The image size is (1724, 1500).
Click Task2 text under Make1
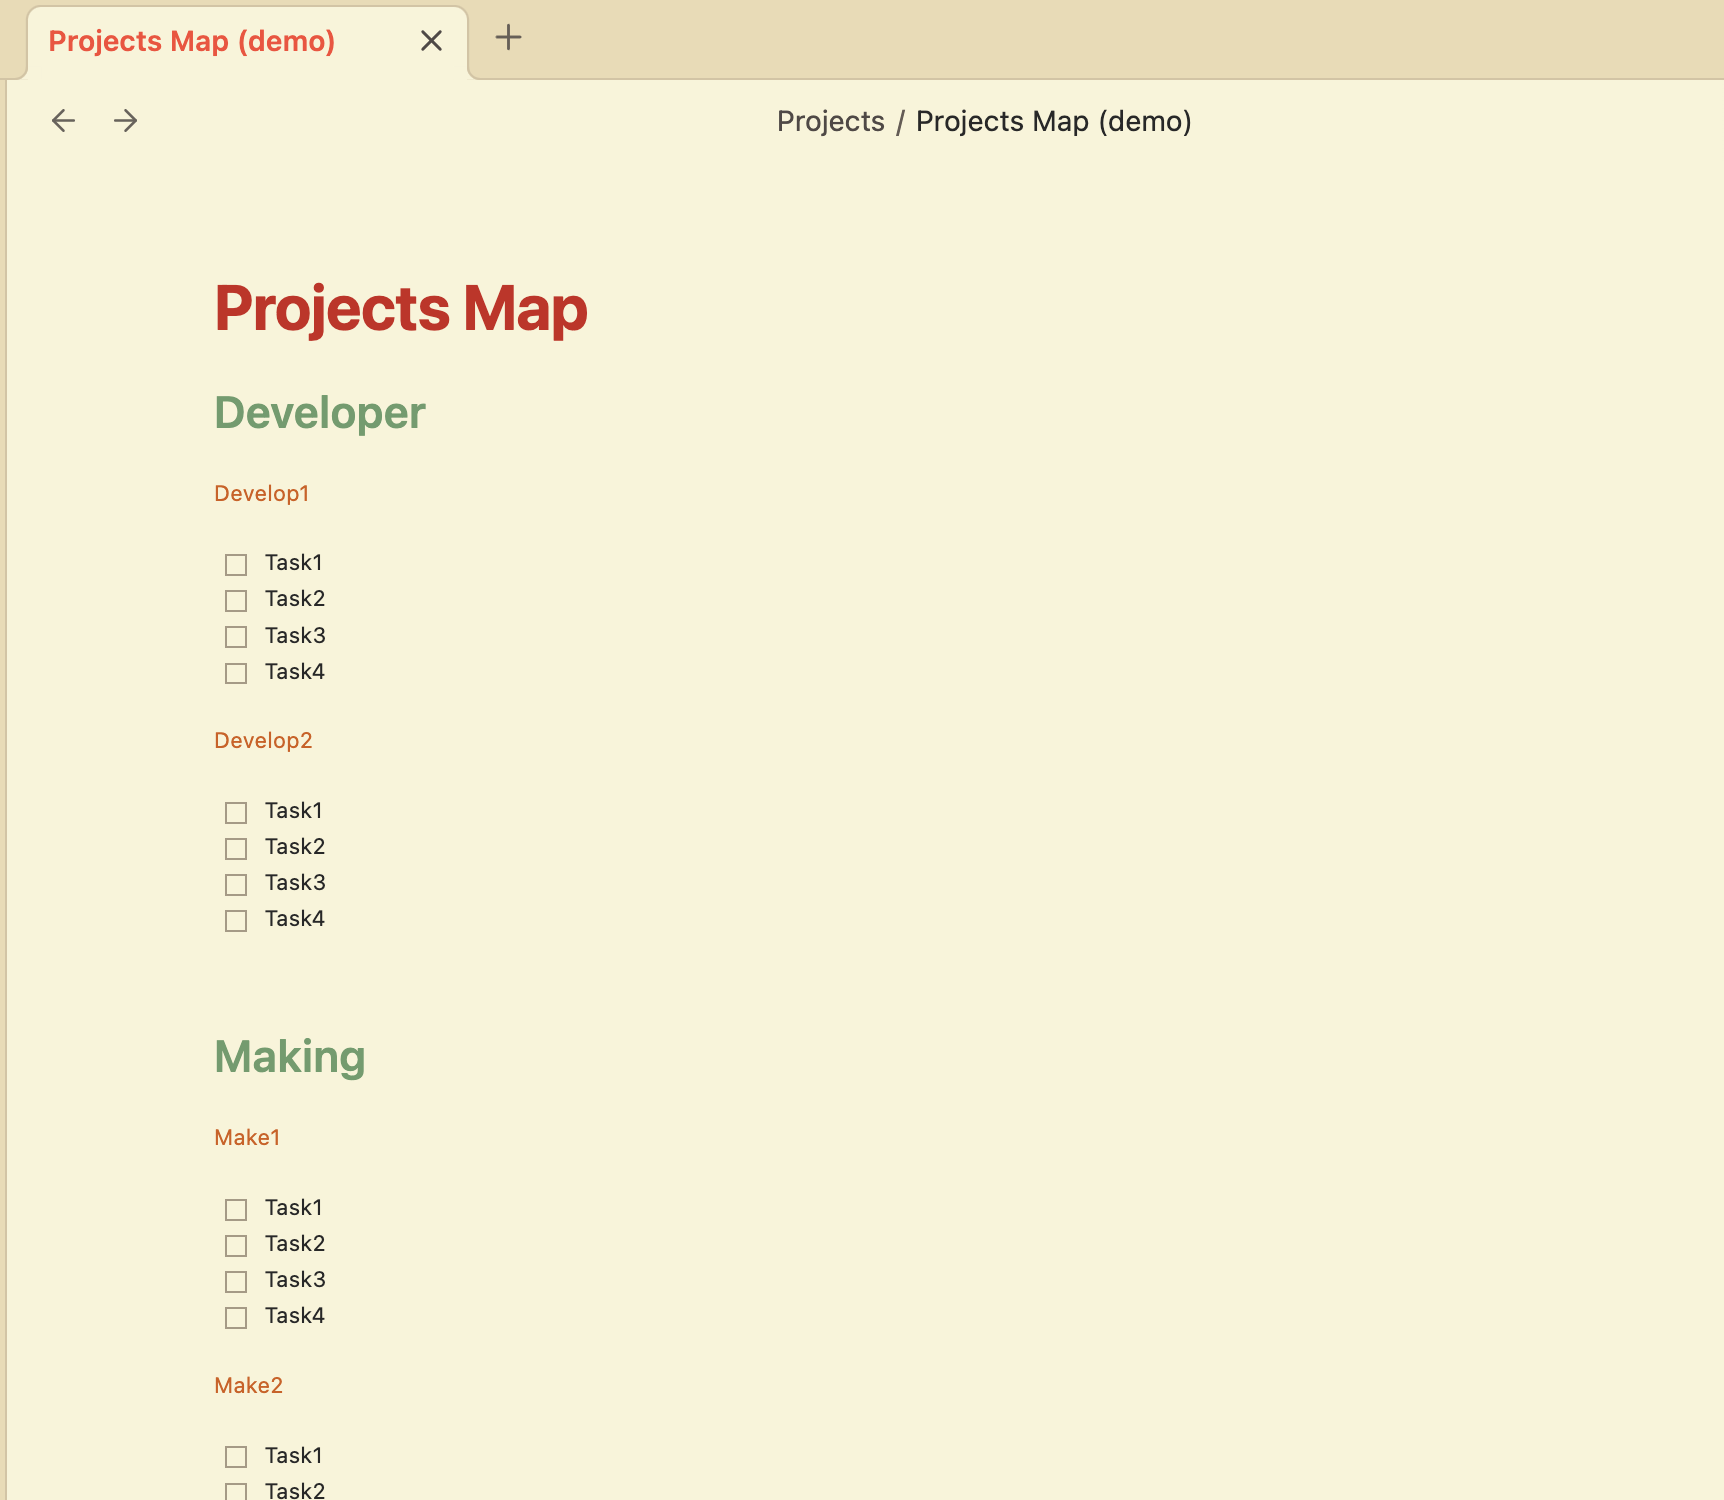(295, 1243)
